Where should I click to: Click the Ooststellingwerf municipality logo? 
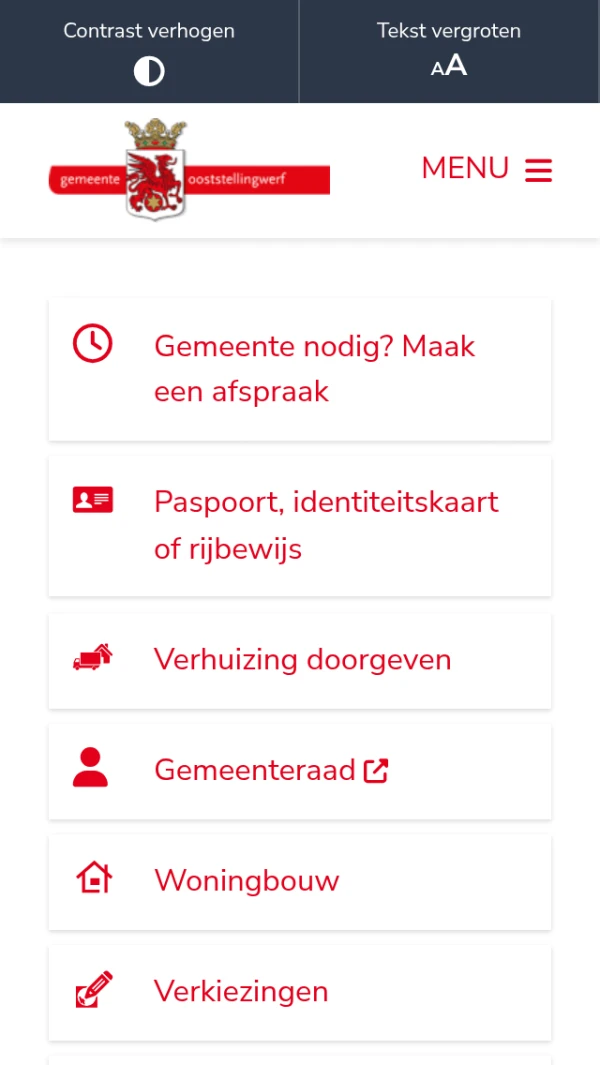coord(189,170)
